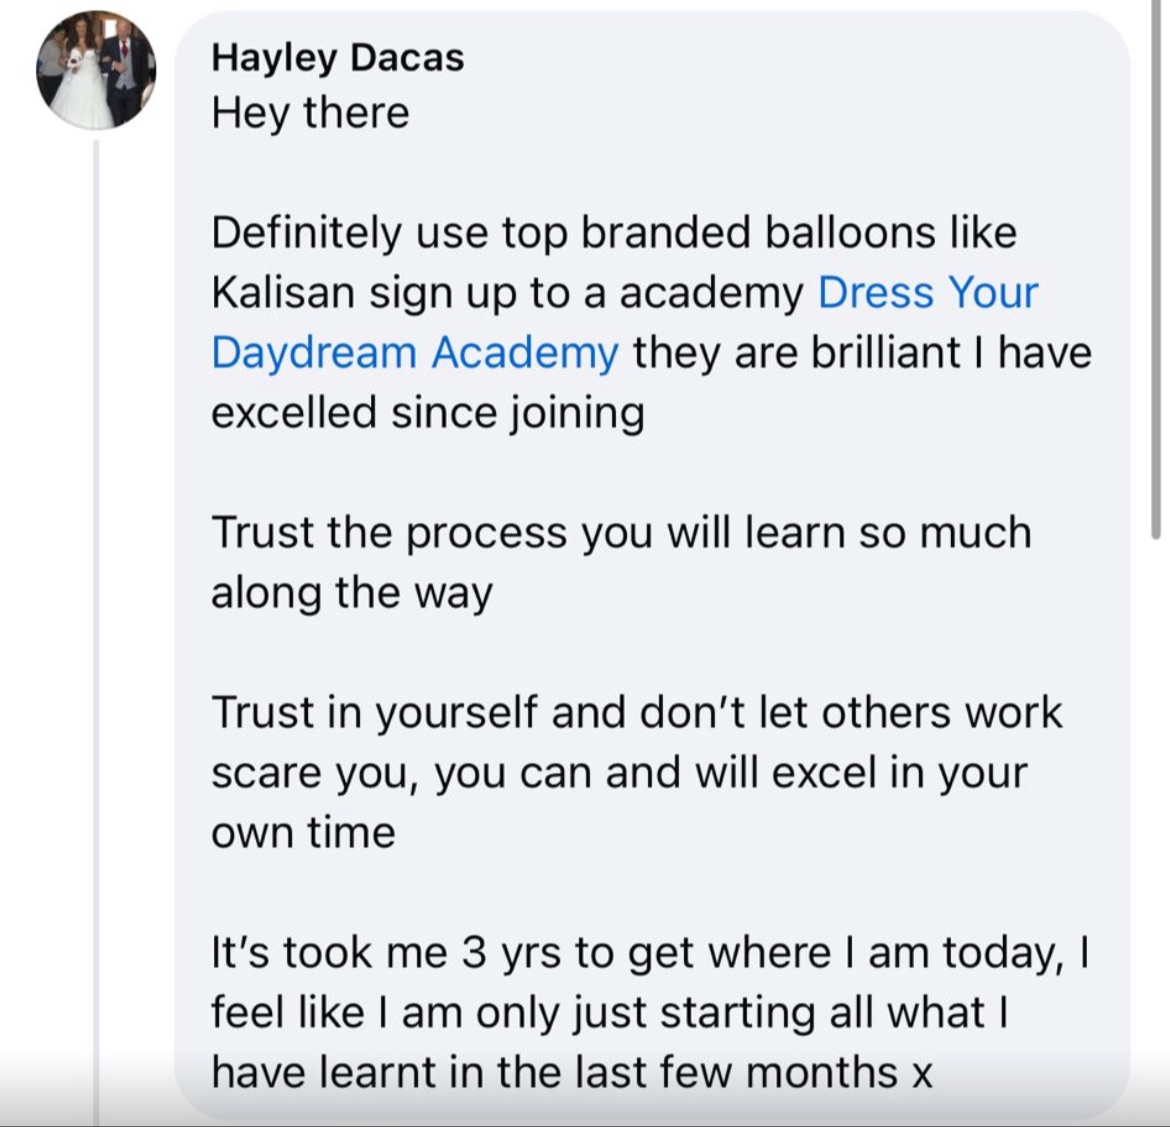The image size is (1170, 1127).
Task: Click the feel like I am only line
Action: (x=610, y=1013)
